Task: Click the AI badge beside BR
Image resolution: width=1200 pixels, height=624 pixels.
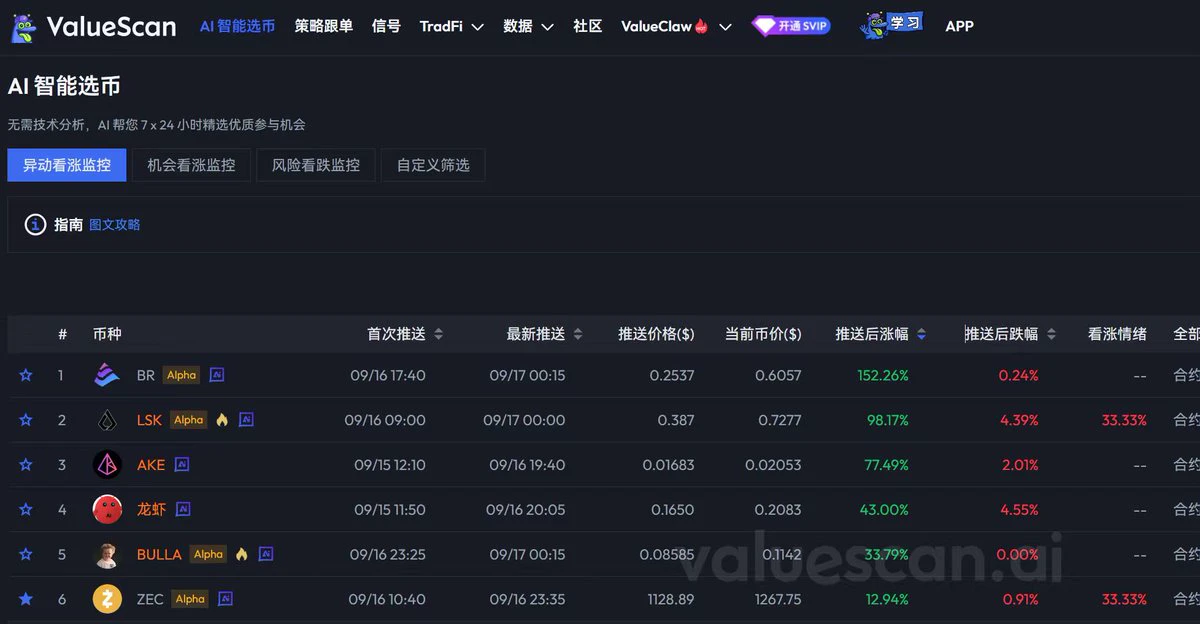Action: pos(216,375)
